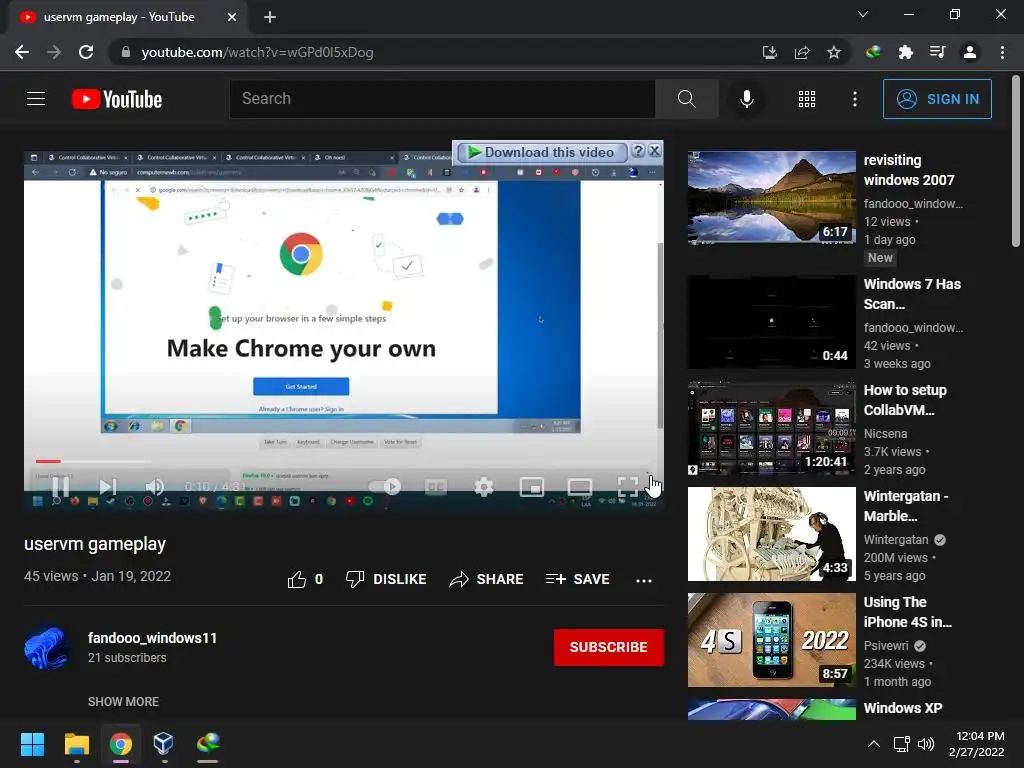Close the uservm gameplay tab
Image resolution: width=1024 pixels, height=768 pixels.
[232, 17]
